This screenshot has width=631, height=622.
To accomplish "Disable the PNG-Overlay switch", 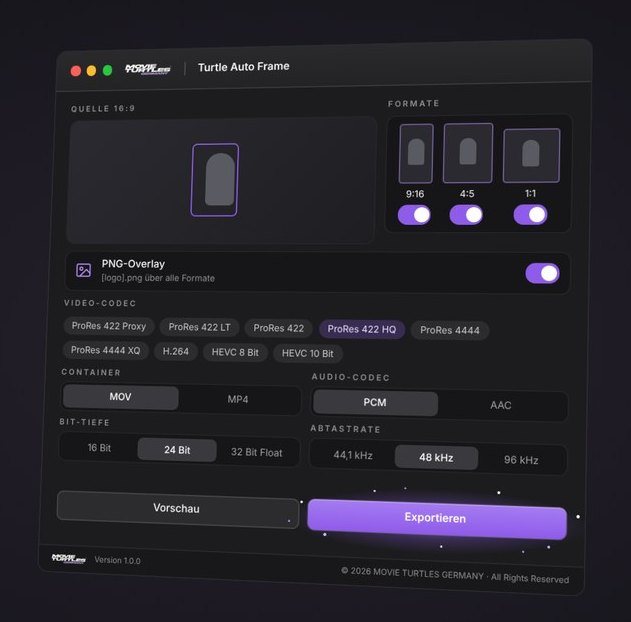I will 542,274.
